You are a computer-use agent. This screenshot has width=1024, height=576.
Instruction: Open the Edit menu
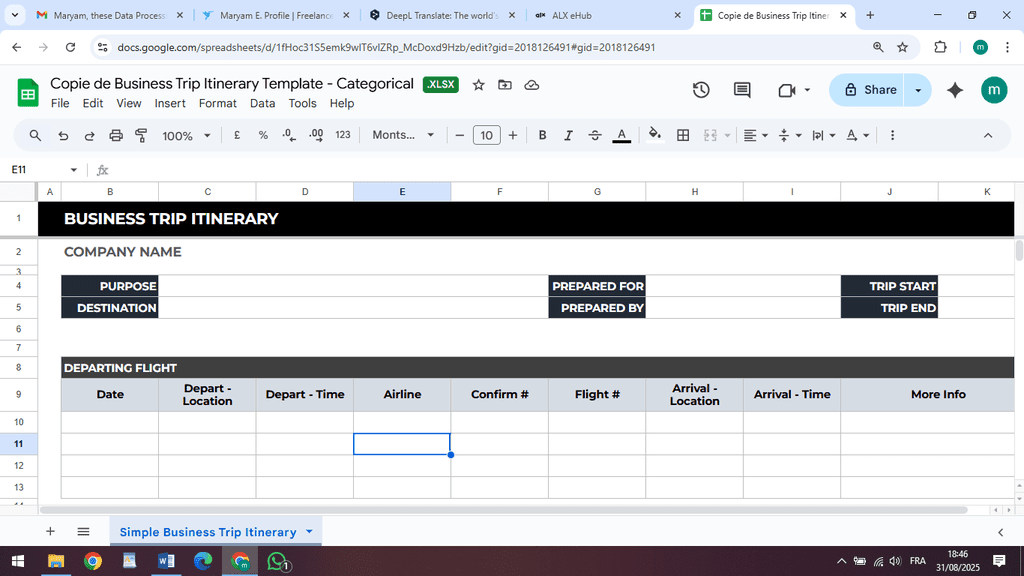93,103
